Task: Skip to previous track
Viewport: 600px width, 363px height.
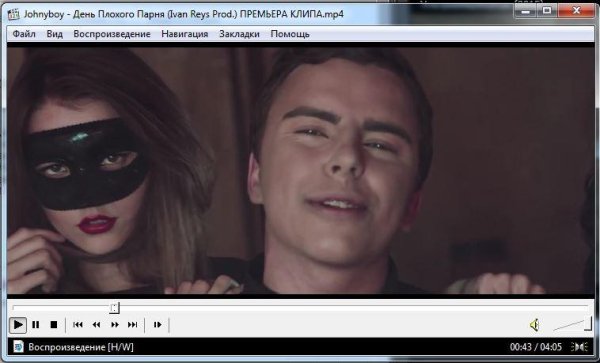Action: [x=78, y=325]
